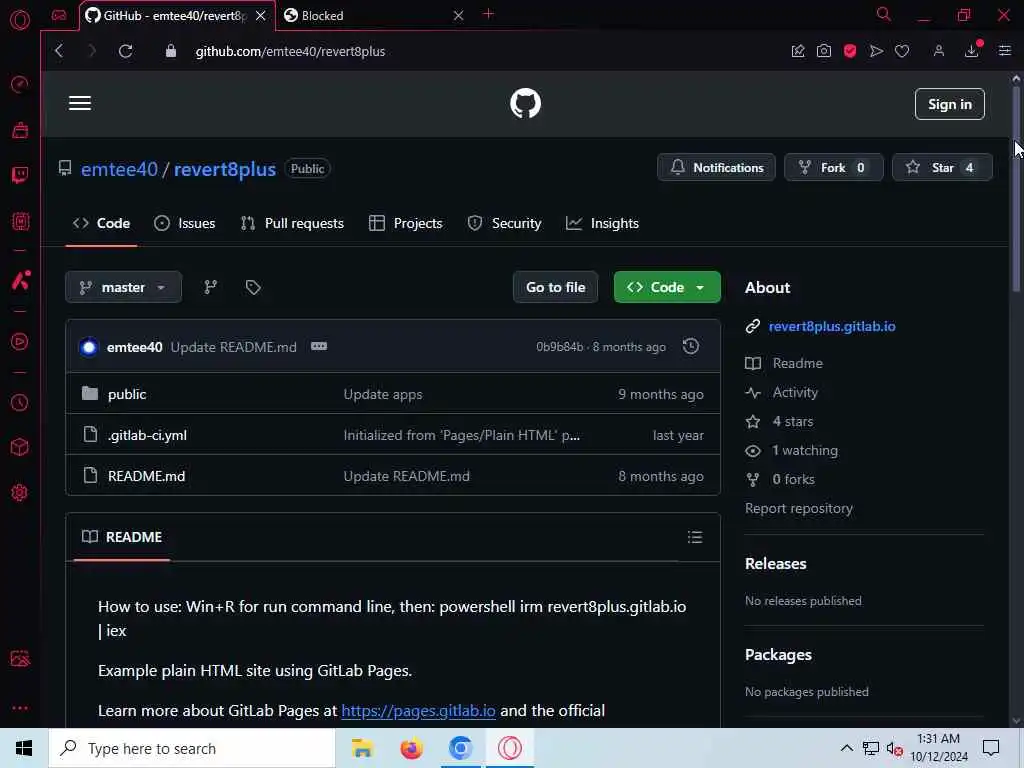
Task: Open Settings gear icon in sidebar
Action: tap(20, 492)
